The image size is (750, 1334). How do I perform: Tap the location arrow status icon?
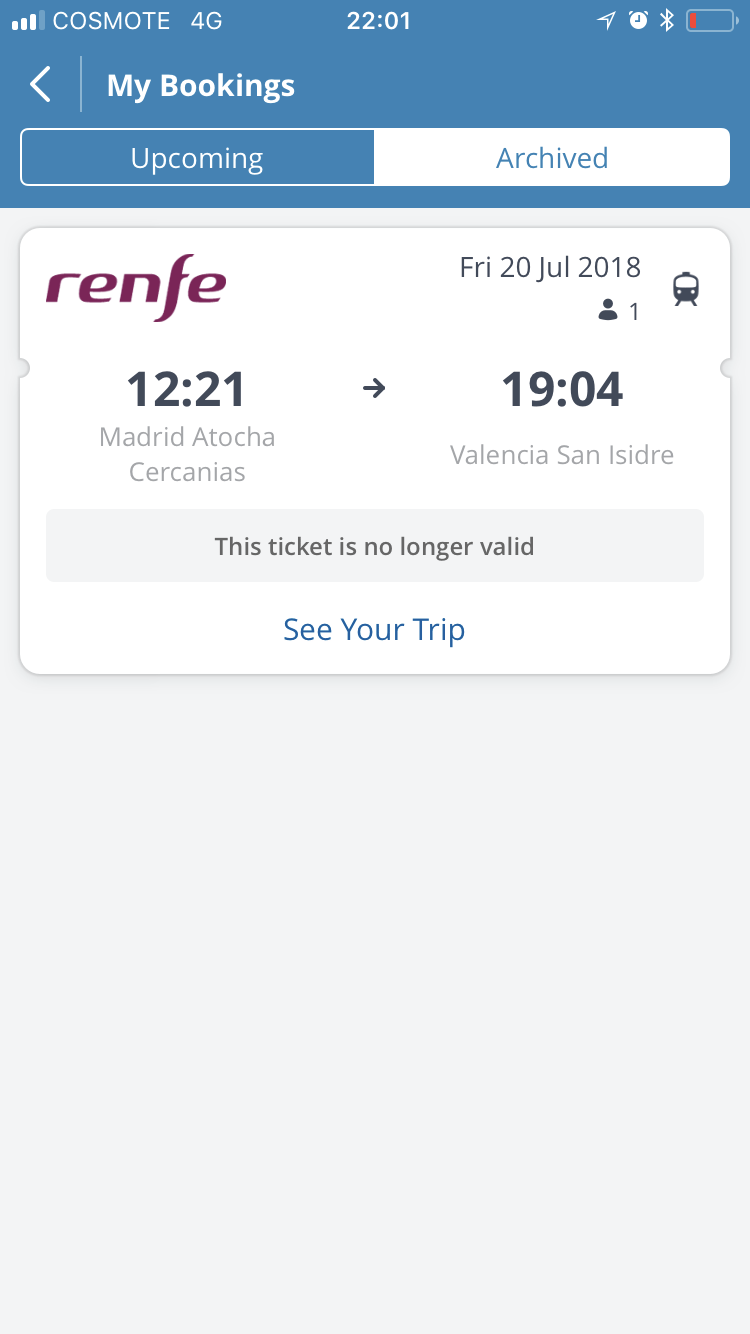[606, 21]
